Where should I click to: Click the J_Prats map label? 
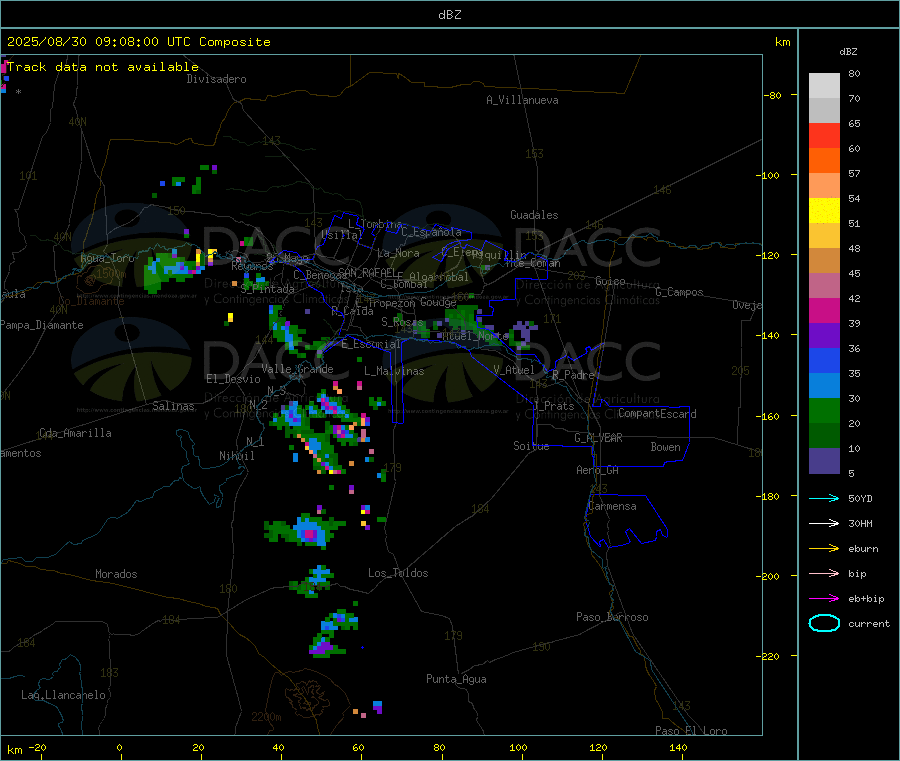point(554,406)
